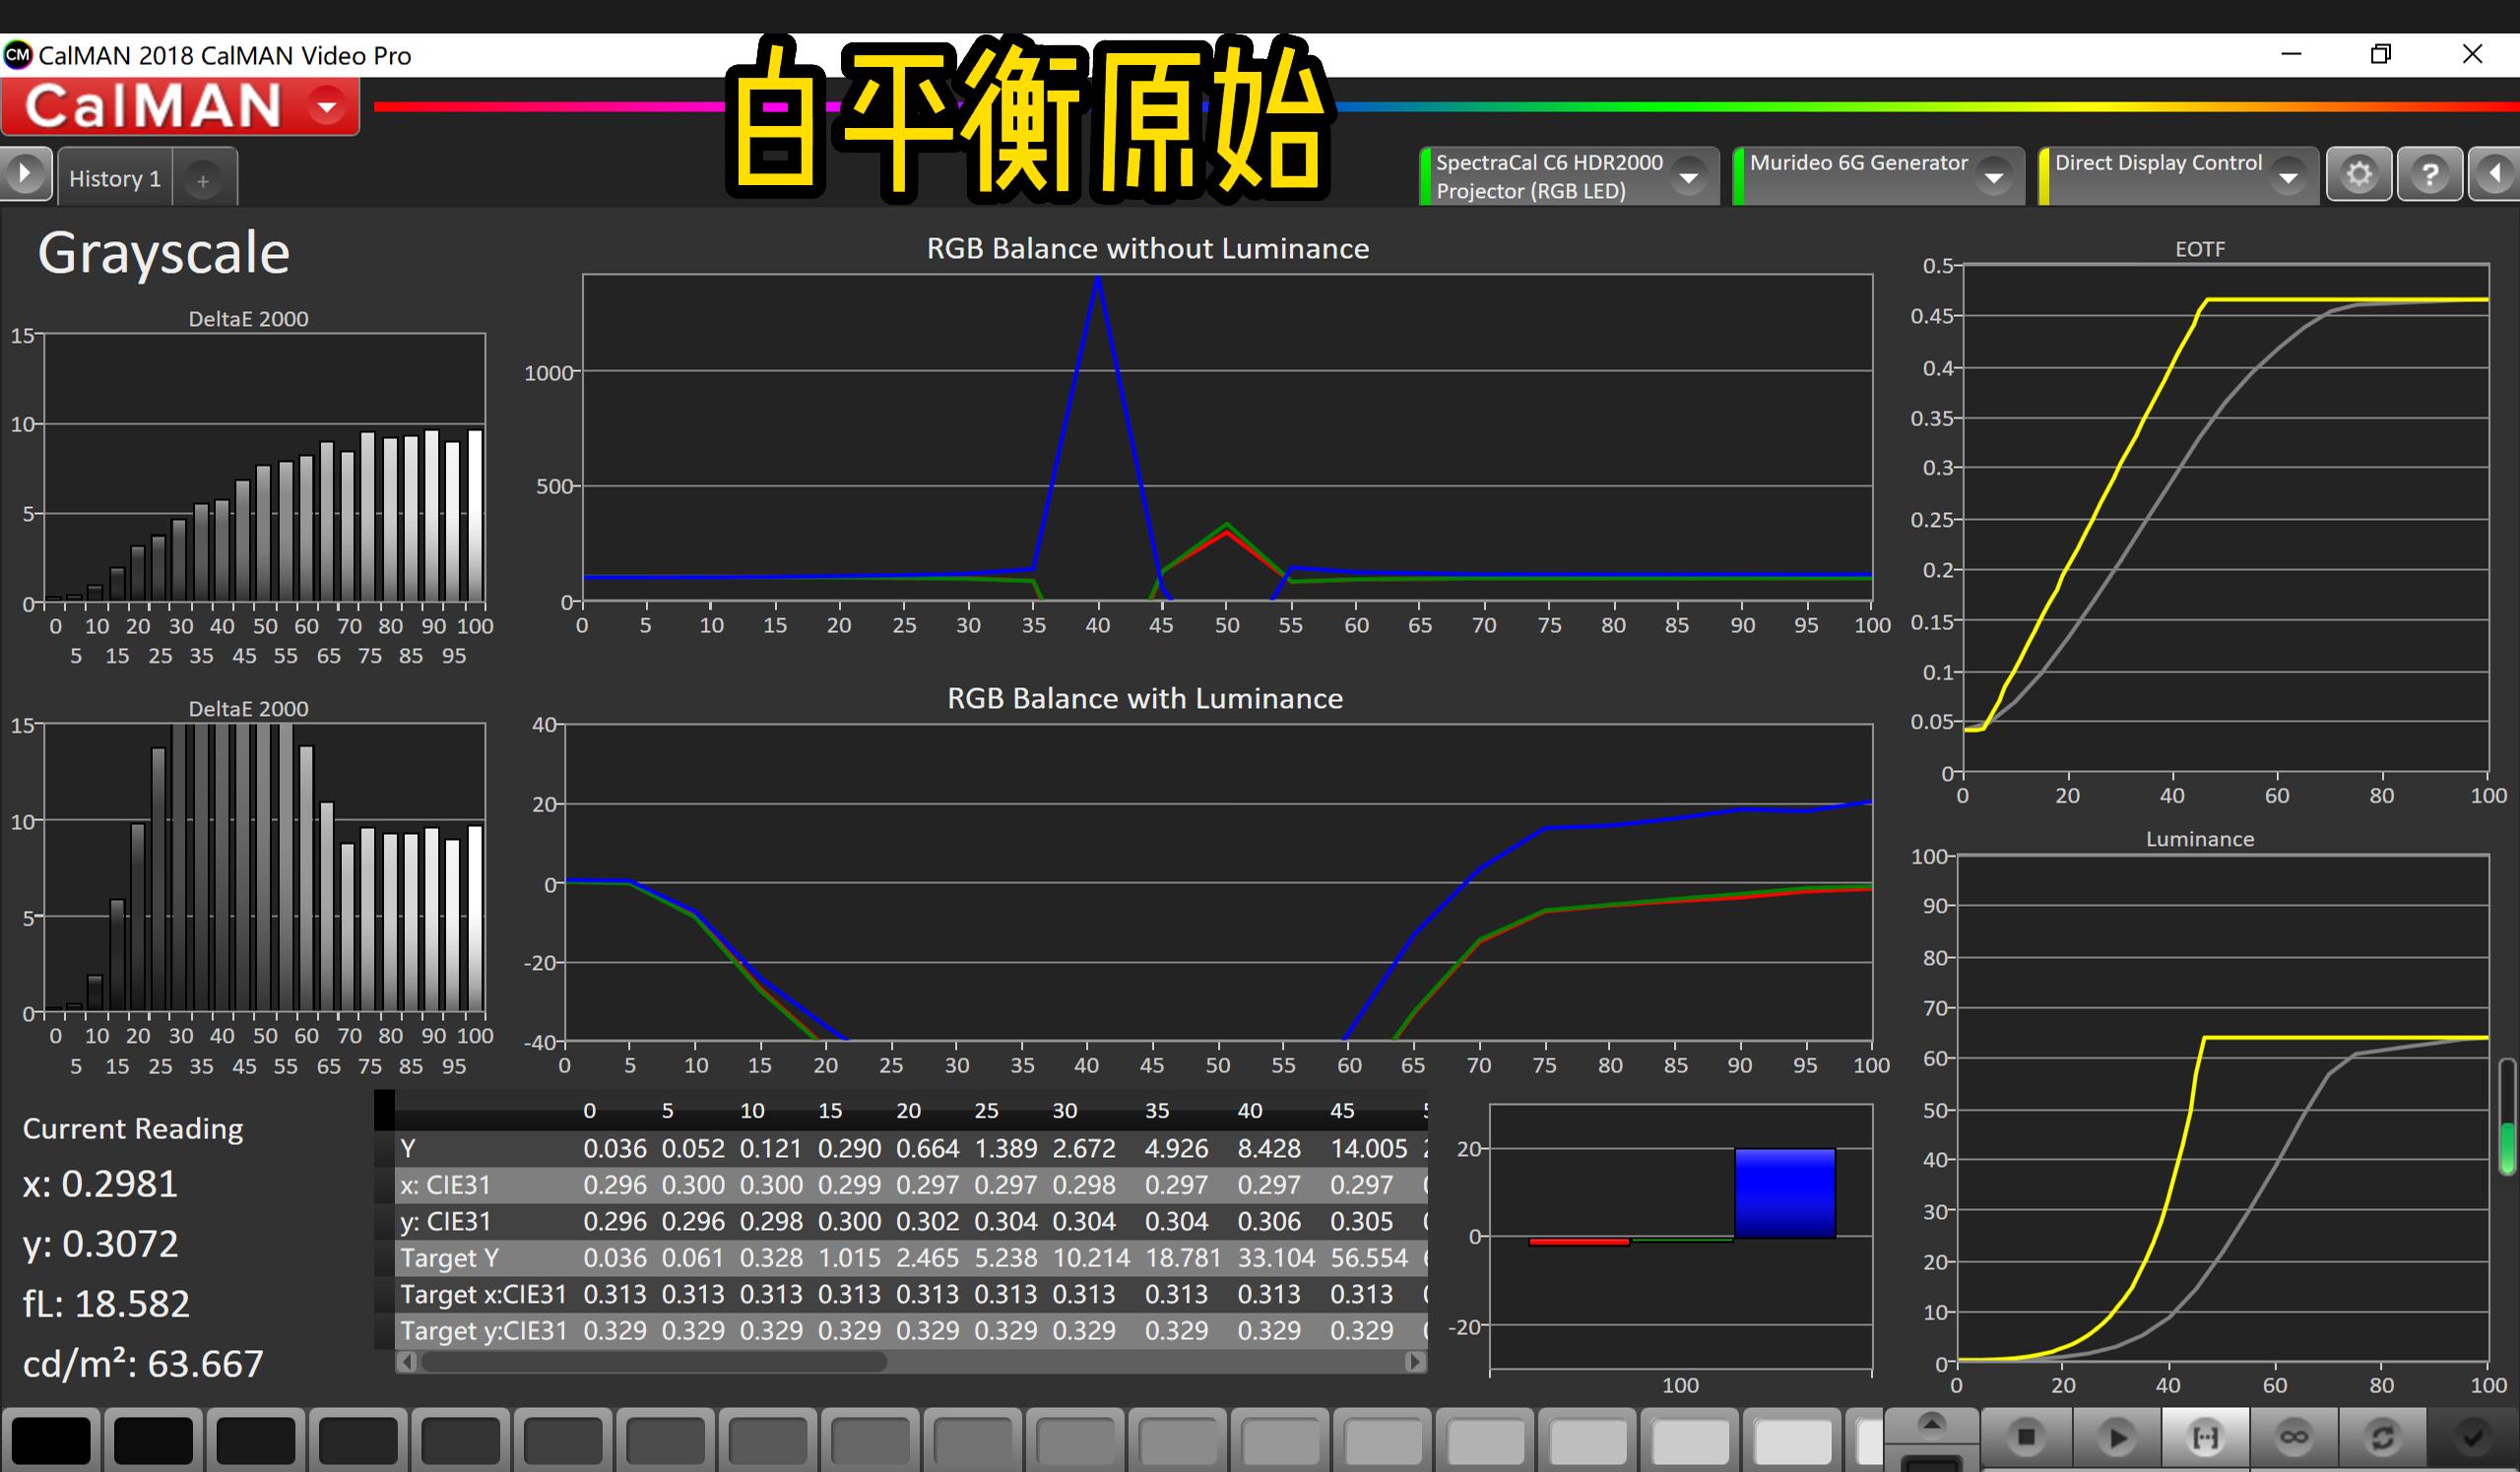
Task: Switch to the History 1 tab
Action: coord(114,178)
